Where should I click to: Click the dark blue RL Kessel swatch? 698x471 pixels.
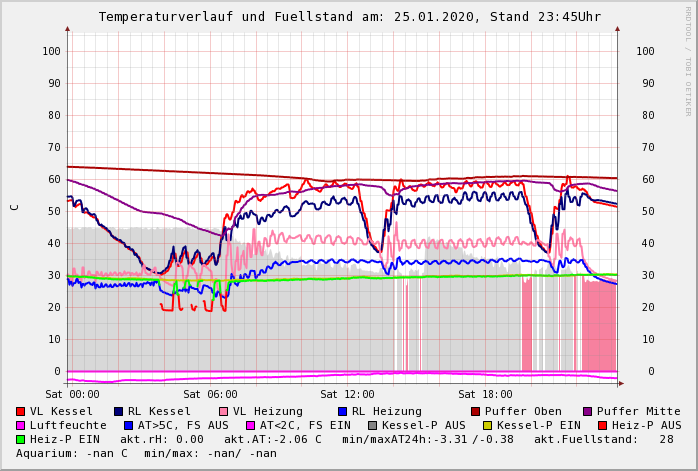[x=118, y=411]
